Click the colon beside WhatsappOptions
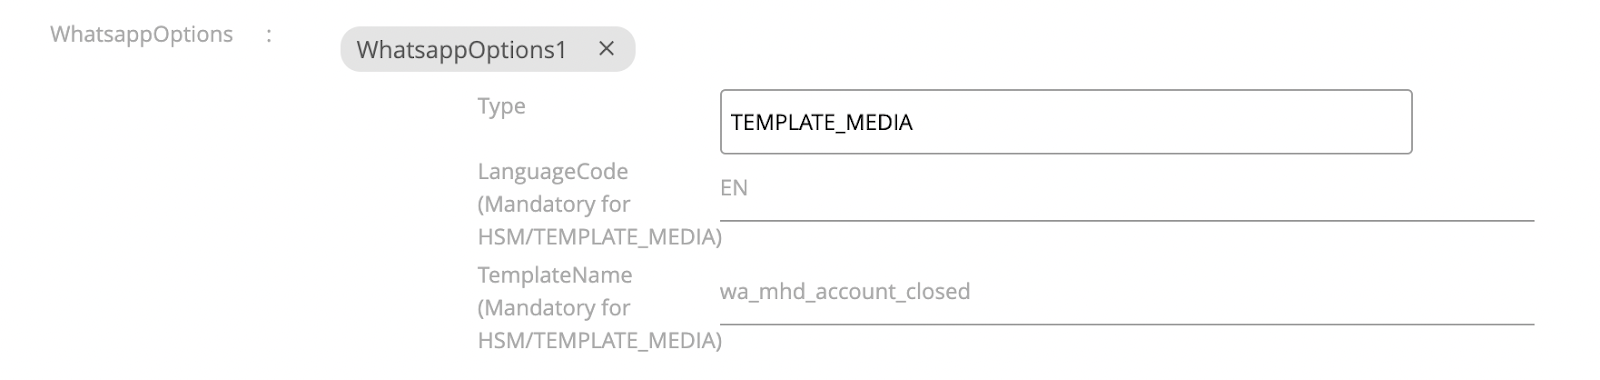1600x380 pixels. [269, 35]
